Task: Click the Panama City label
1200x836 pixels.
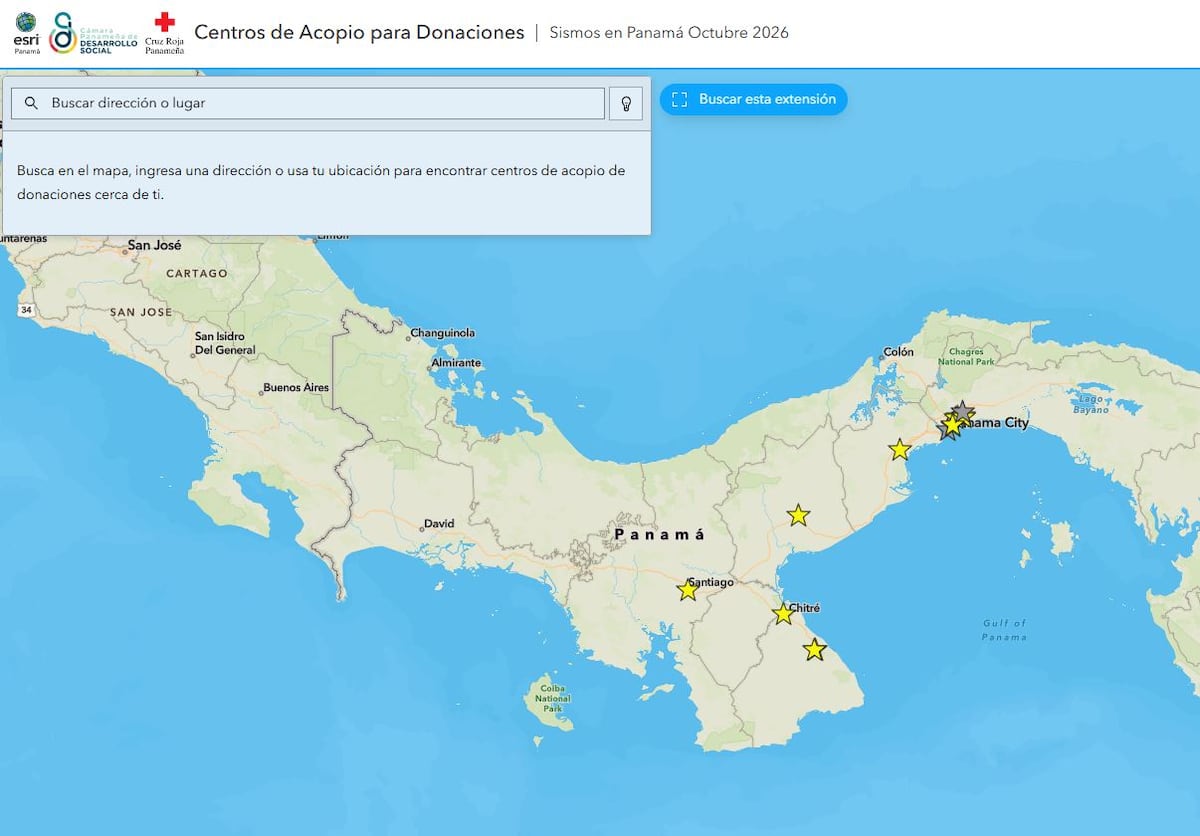Action: click(995, 423)
